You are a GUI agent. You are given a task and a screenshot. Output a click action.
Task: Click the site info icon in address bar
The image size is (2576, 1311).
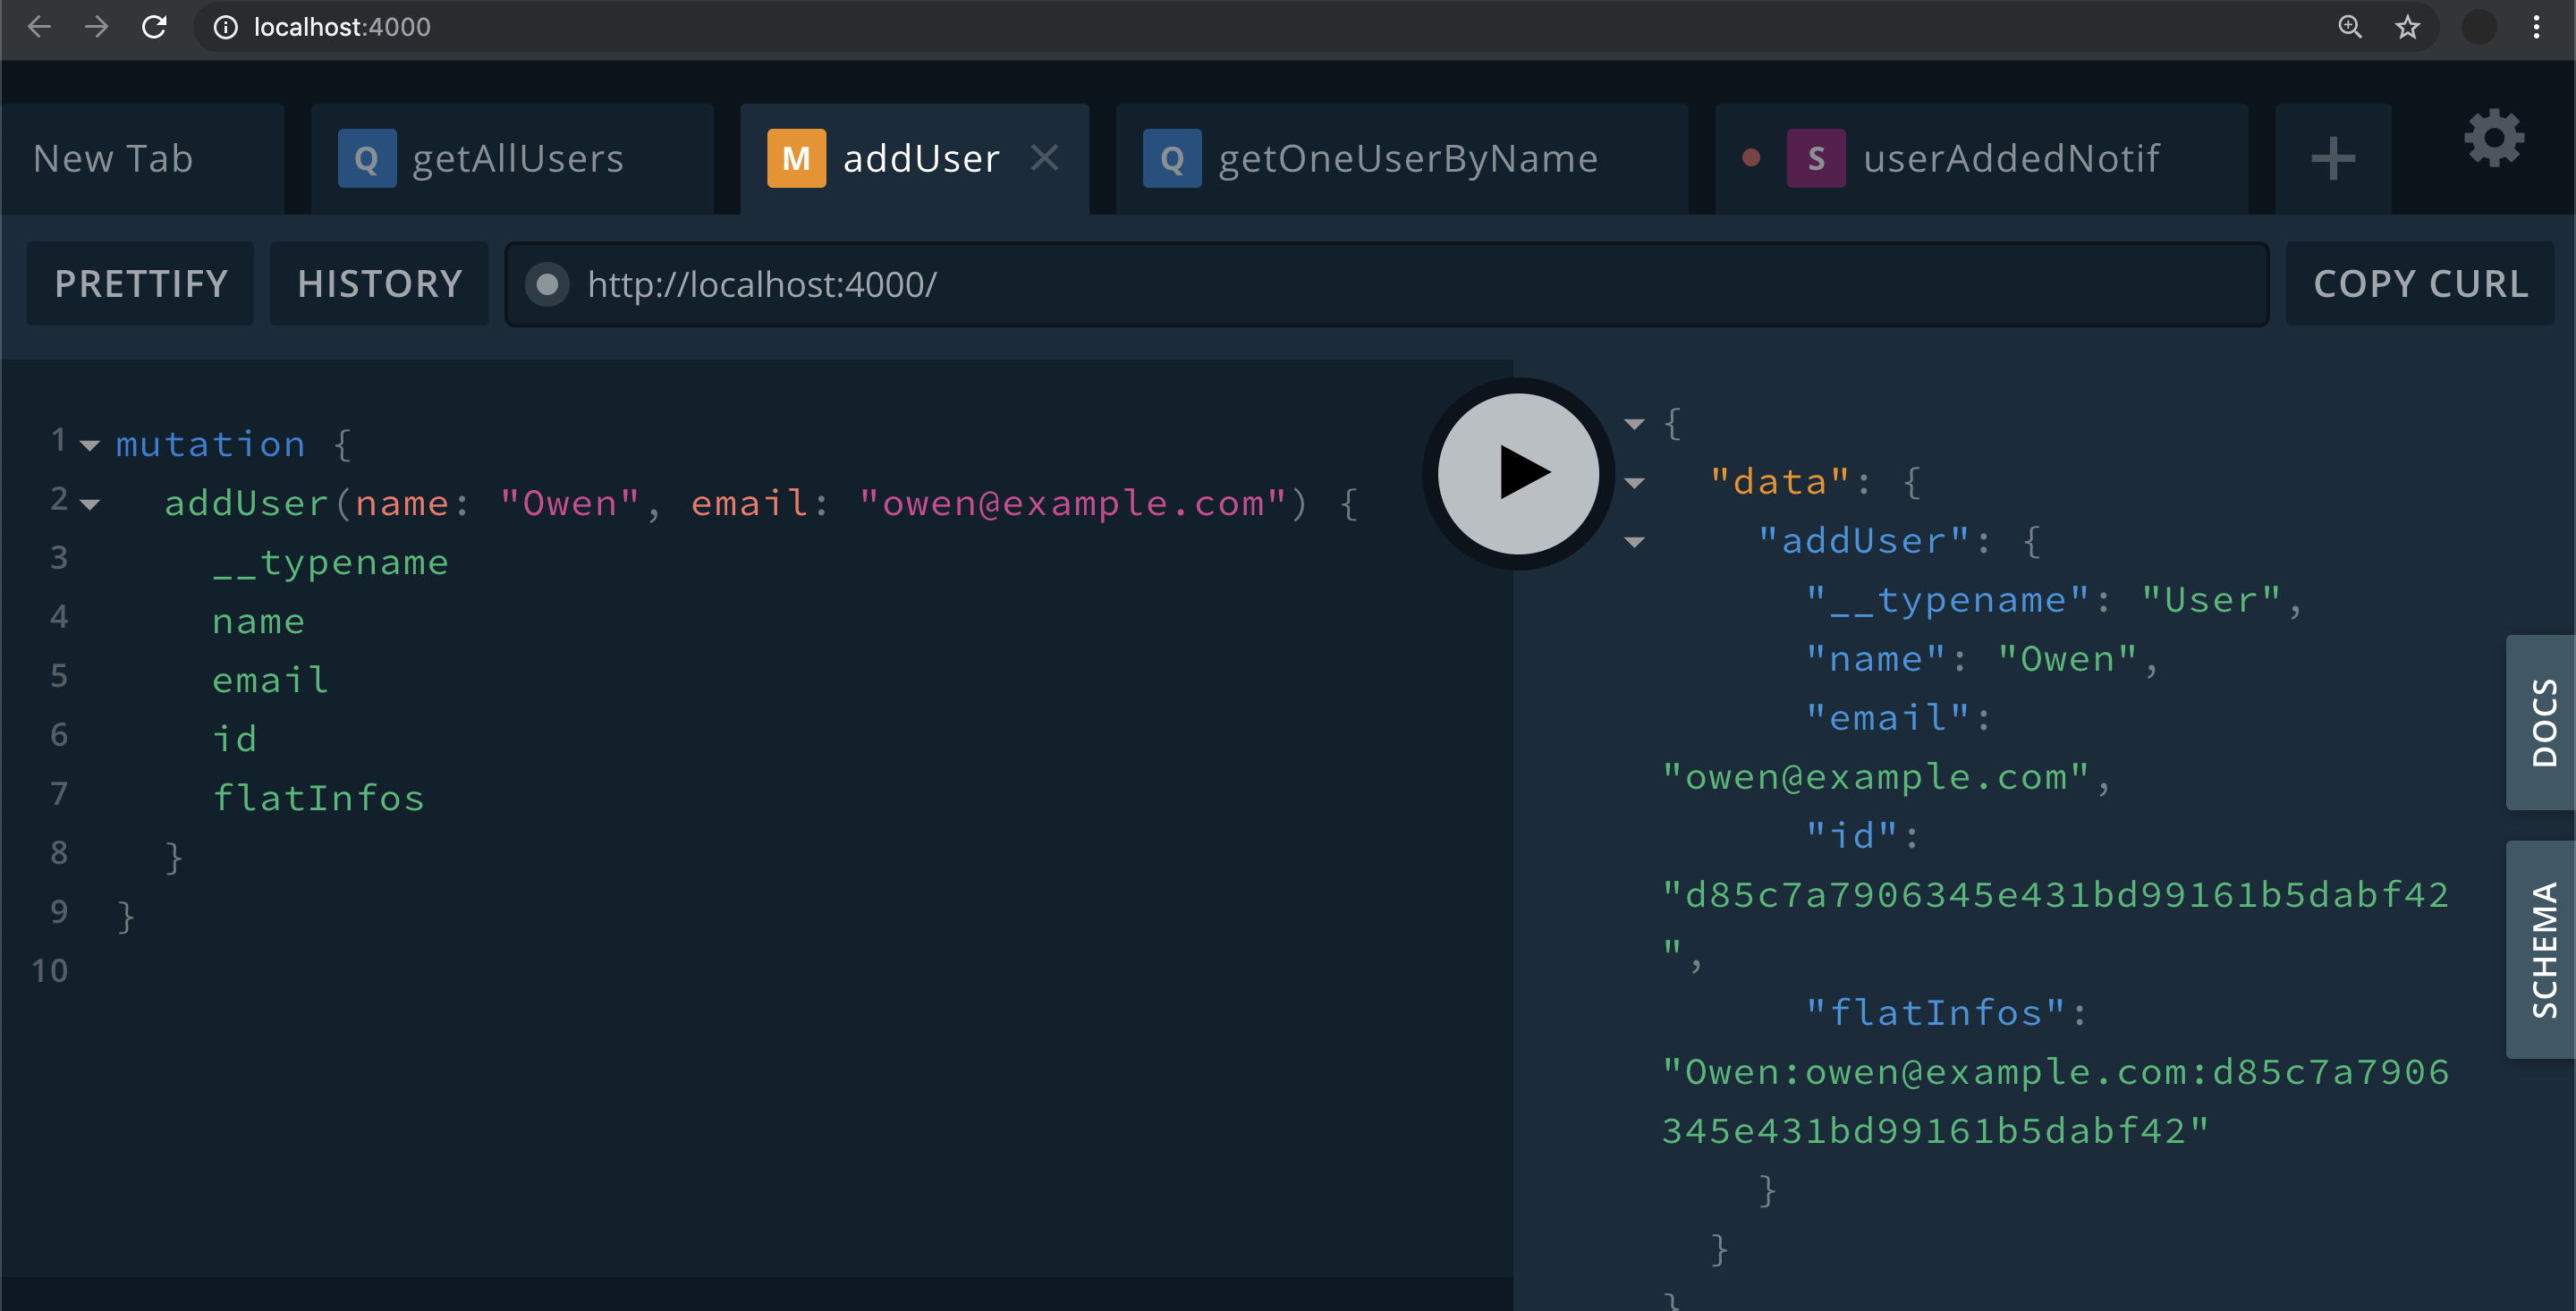(226, 27)
